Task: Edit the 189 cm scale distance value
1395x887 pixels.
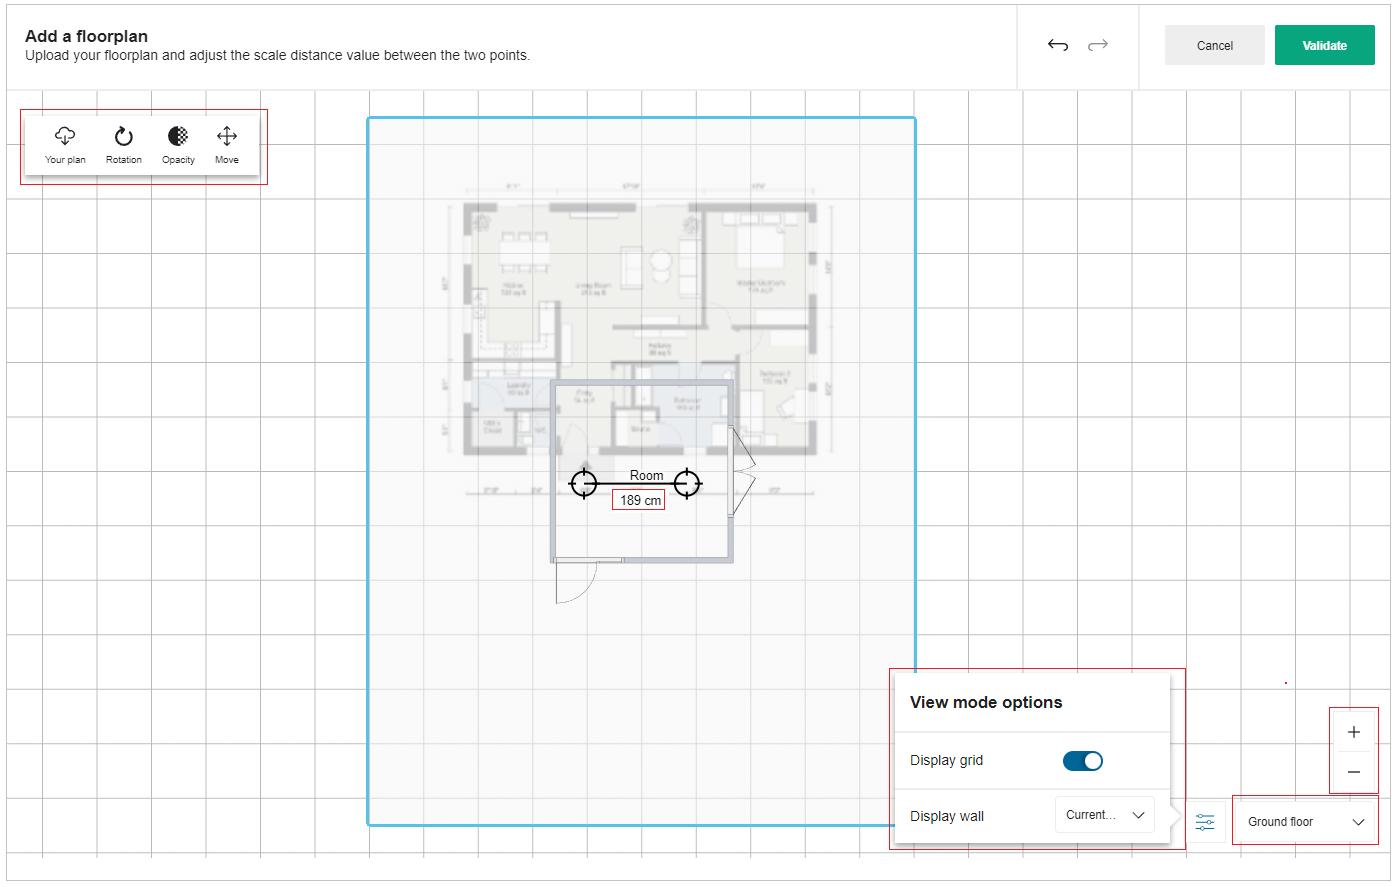Action: click(x=639, y=500)
